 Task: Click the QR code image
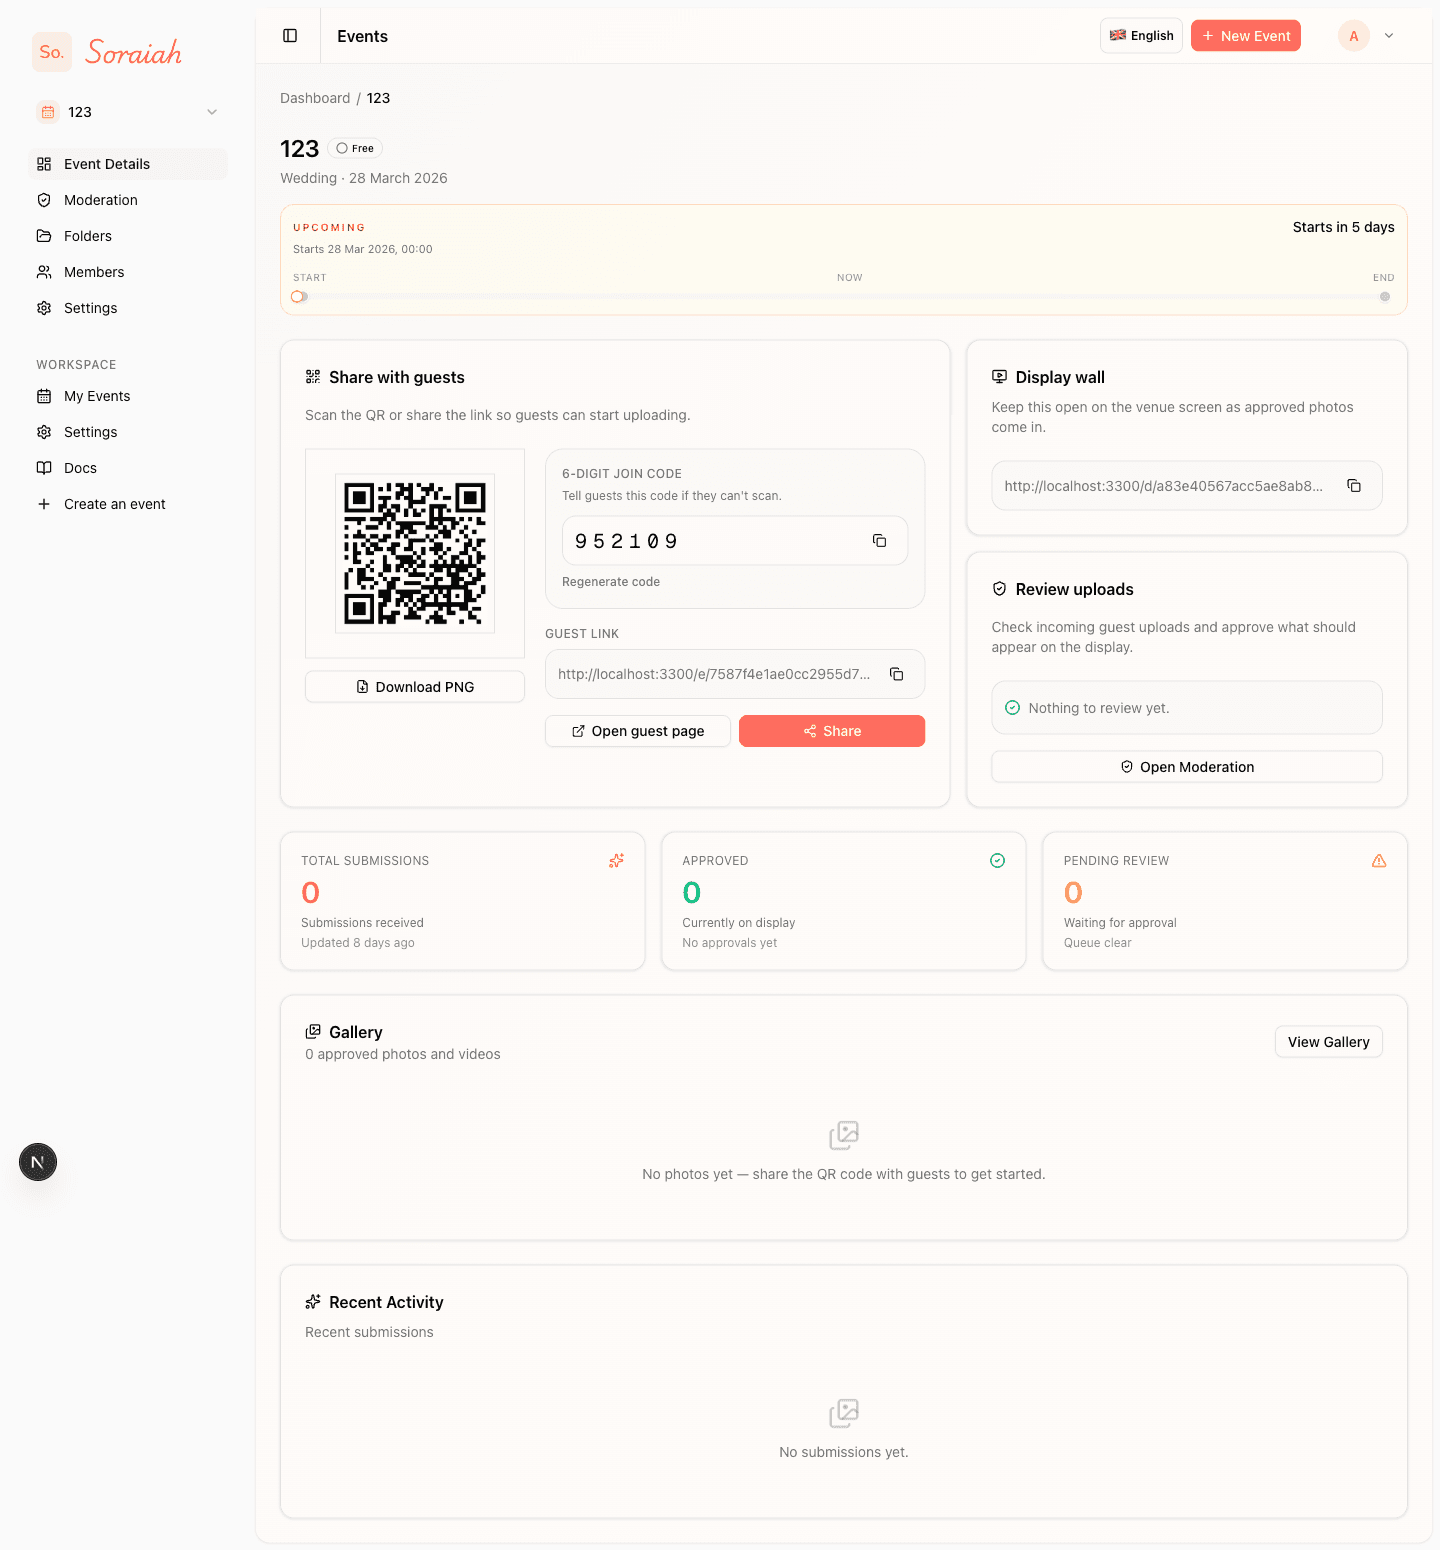coord(414,553)
